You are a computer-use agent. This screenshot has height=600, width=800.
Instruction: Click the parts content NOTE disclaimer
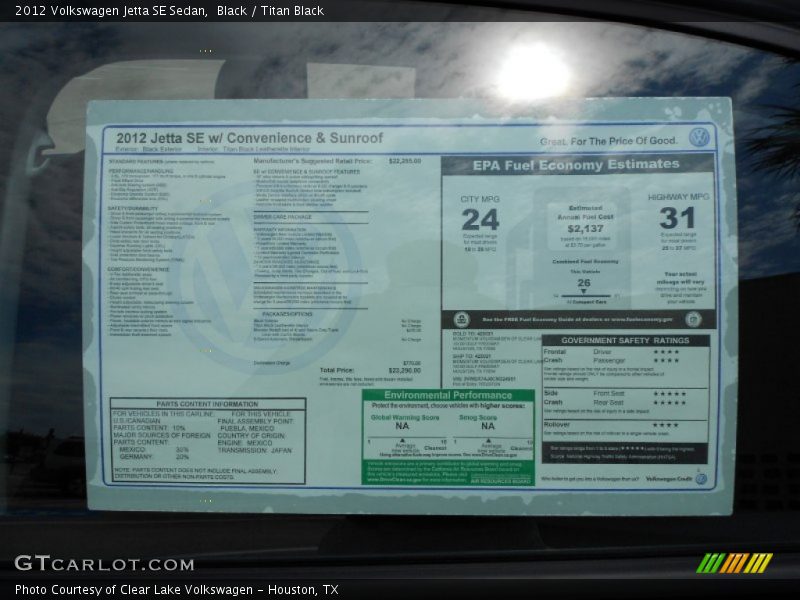195,473
